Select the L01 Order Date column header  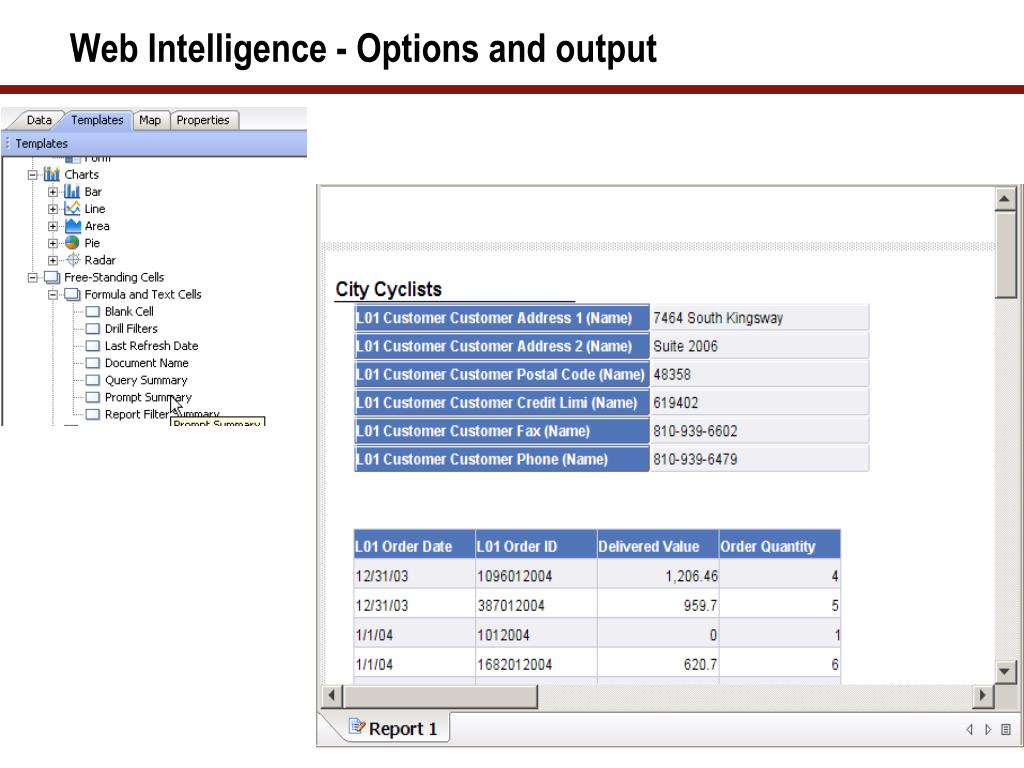(x=414, y=546)
